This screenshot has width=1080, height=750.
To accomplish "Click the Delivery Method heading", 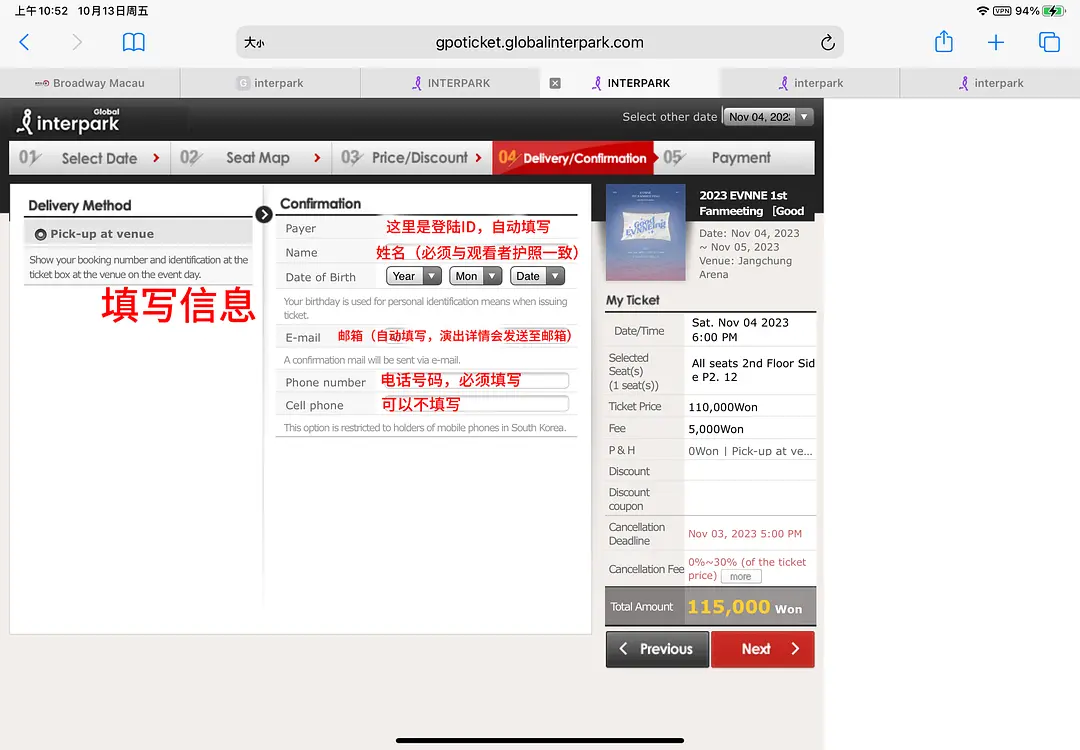I will (x=80, y=205).
